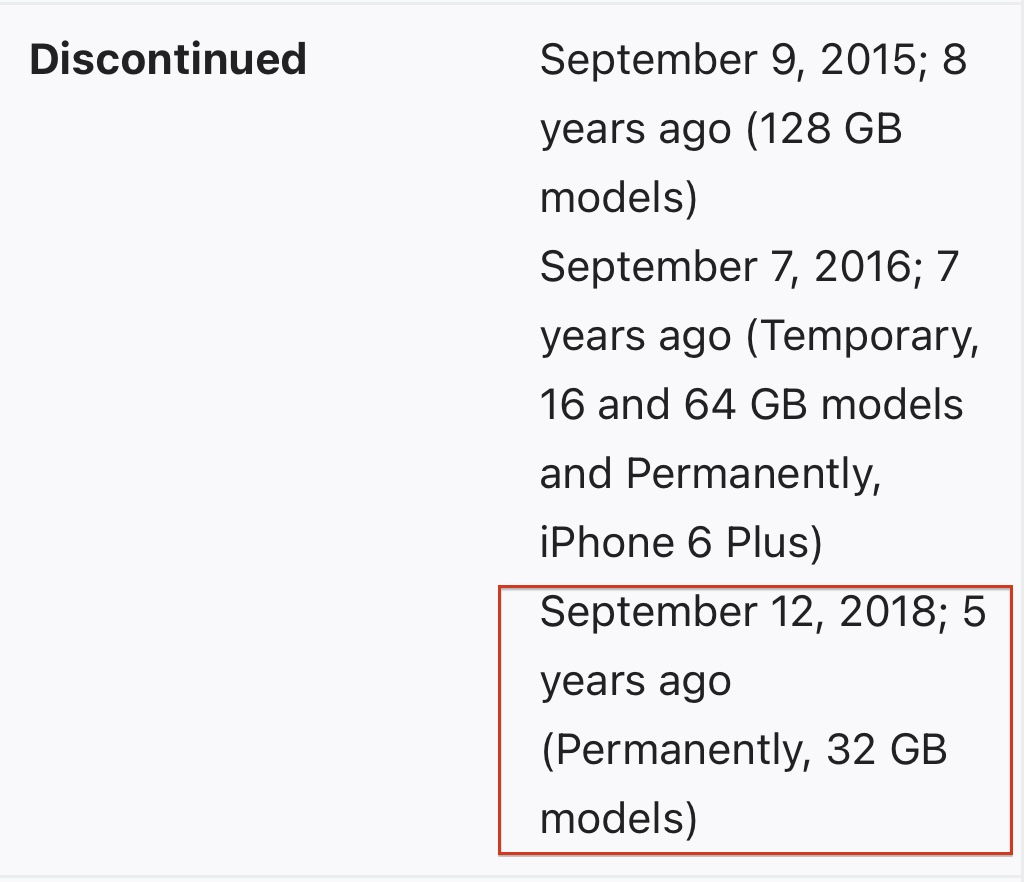The width and height of the screenshot is (1026, 882).
Task: Click "5" after the 2018 semicolon
Action: [973, 612]
